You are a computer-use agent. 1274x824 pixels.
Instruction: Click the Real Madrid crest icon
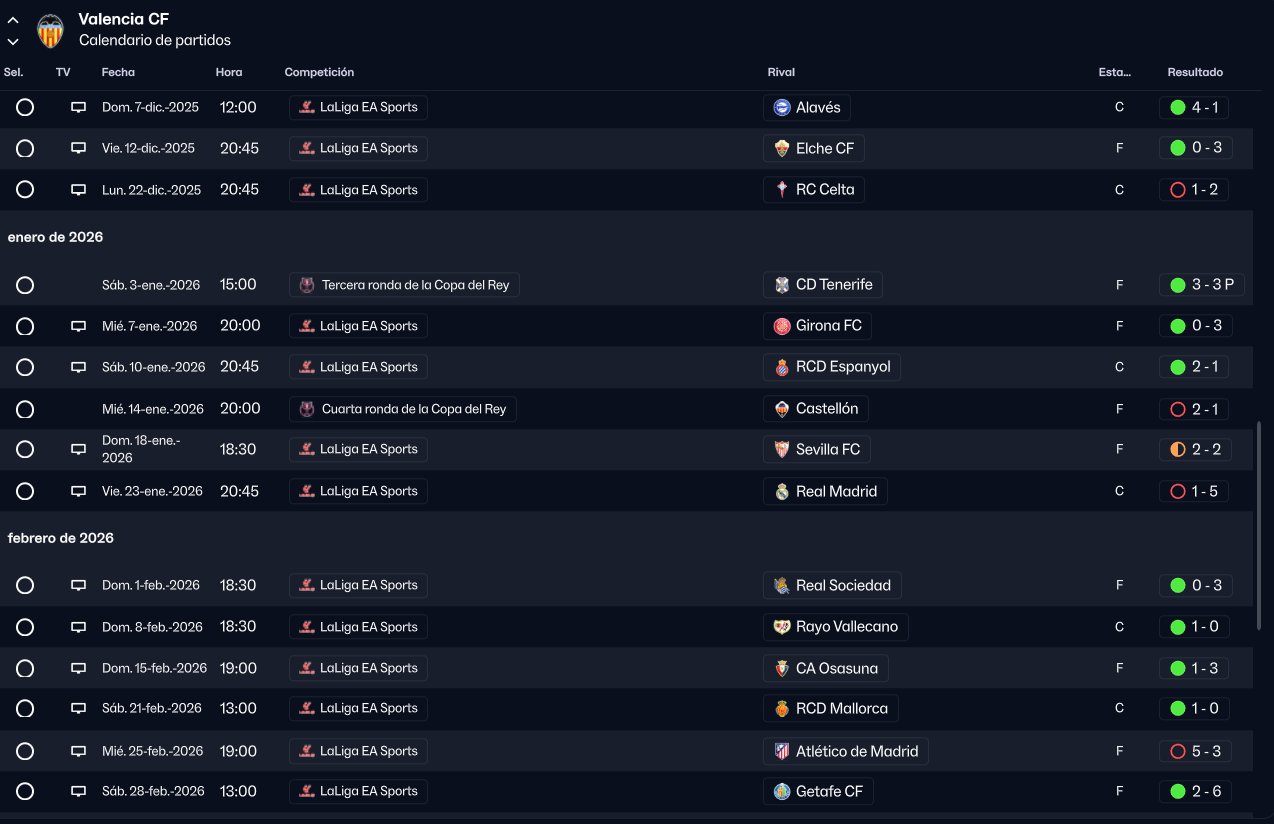point(782,491)
